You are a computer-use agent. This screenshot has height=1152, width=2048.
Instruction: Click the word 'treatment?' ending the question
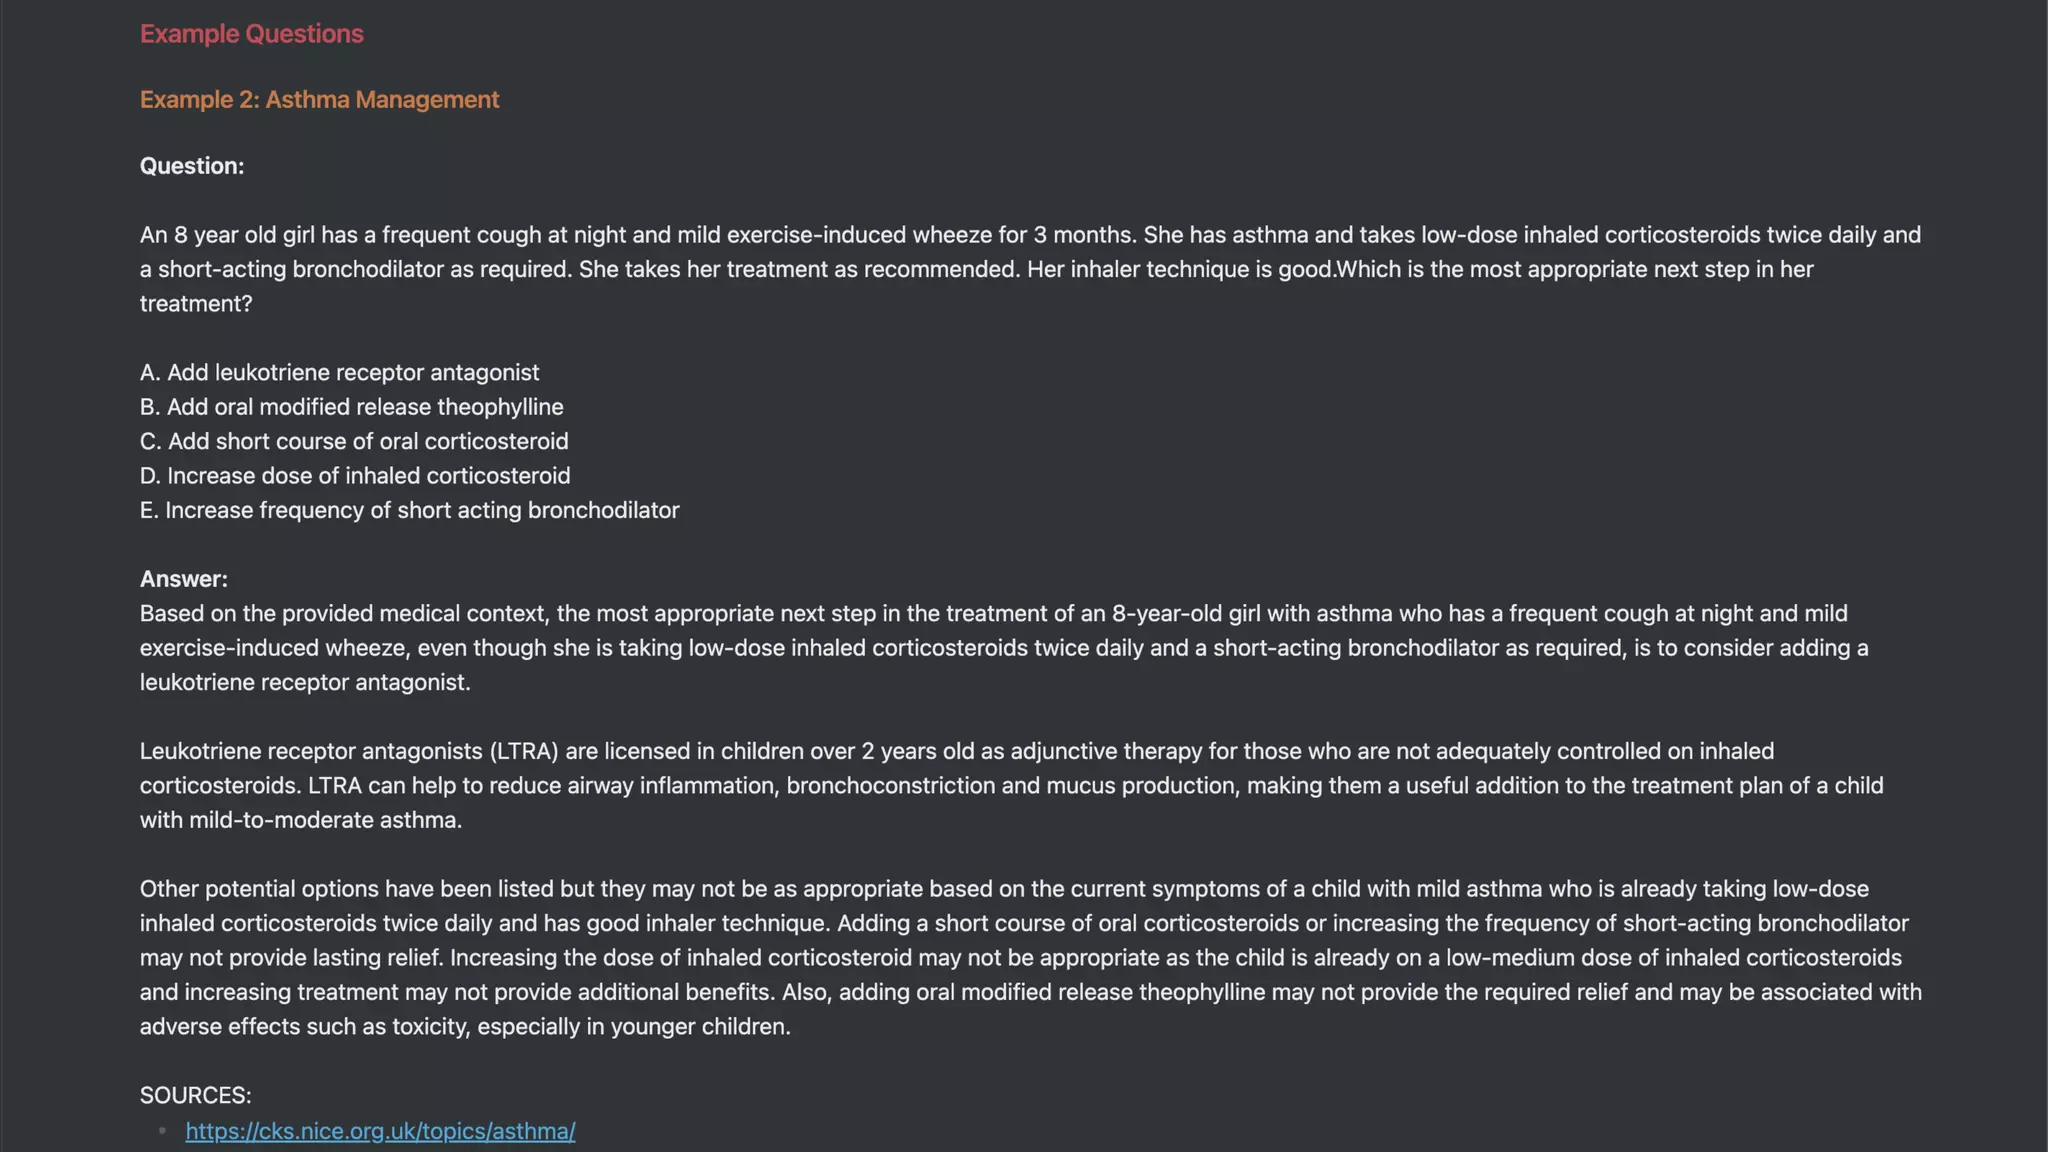pos(196,304)
